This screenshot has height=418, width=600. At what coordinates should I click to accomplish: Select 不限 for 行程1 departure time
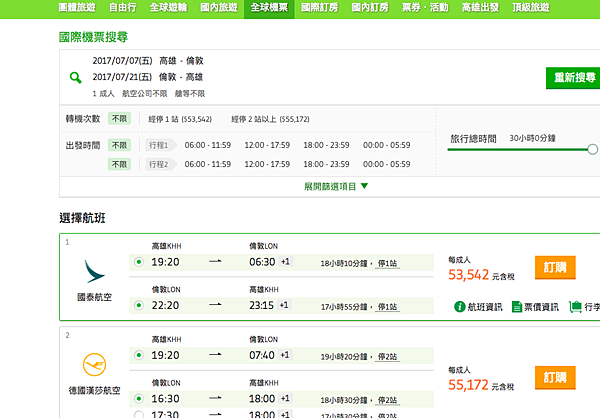click(x=119, y=145)
